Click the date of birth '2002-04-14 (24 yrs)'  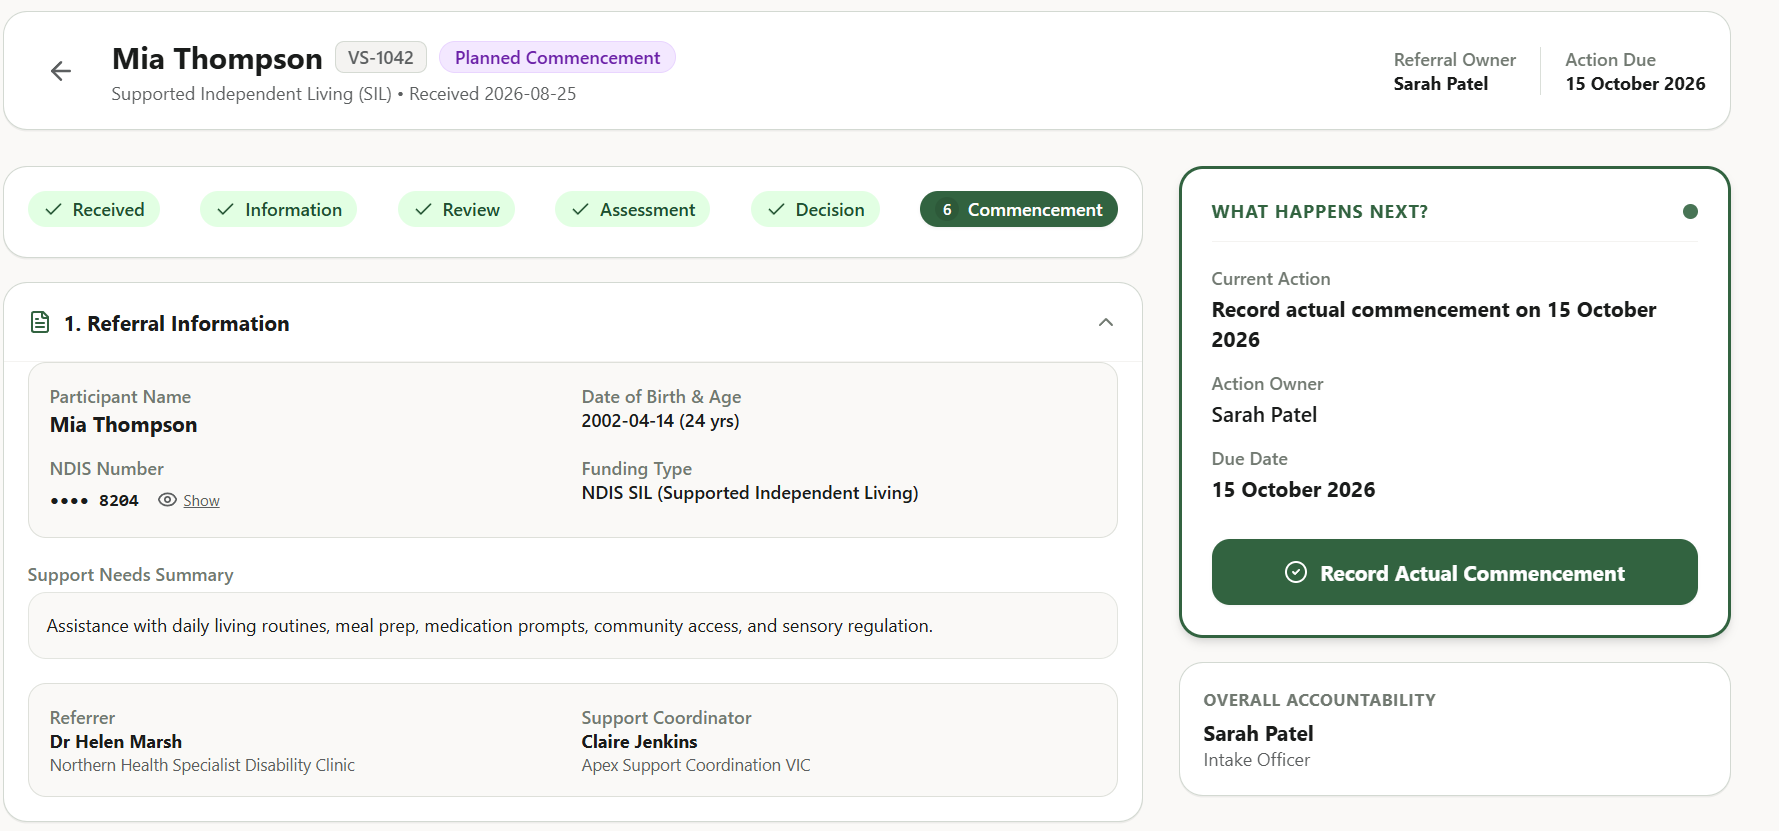660,421
